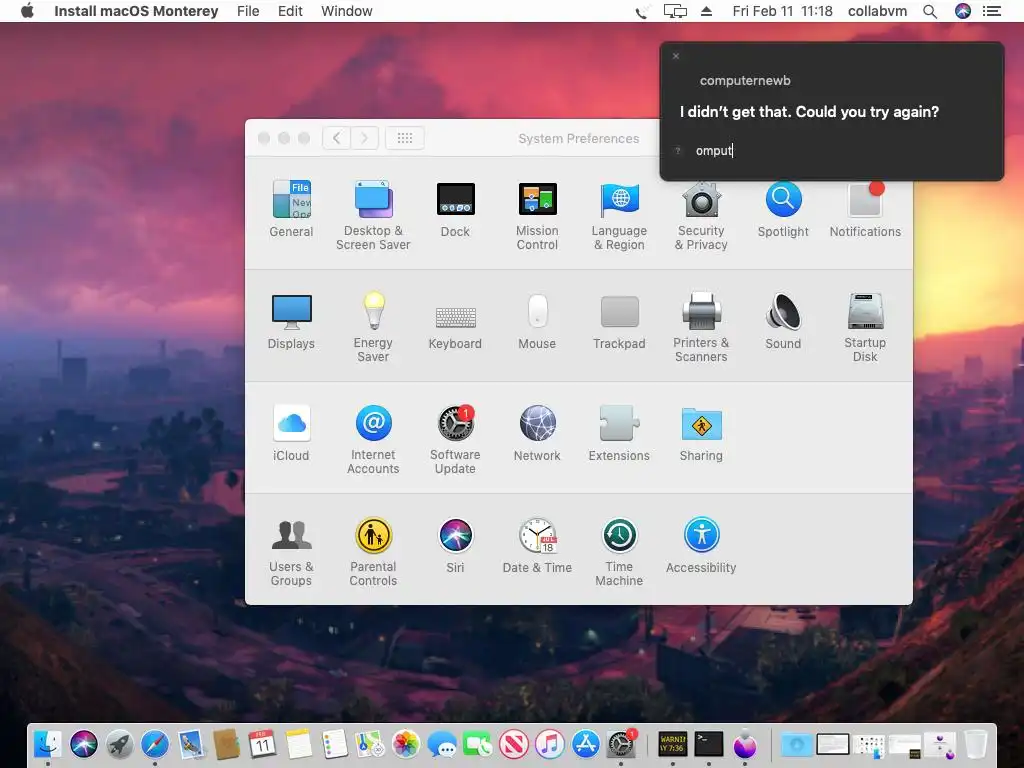
Task: Open the Apple menu
Action: 27,11
